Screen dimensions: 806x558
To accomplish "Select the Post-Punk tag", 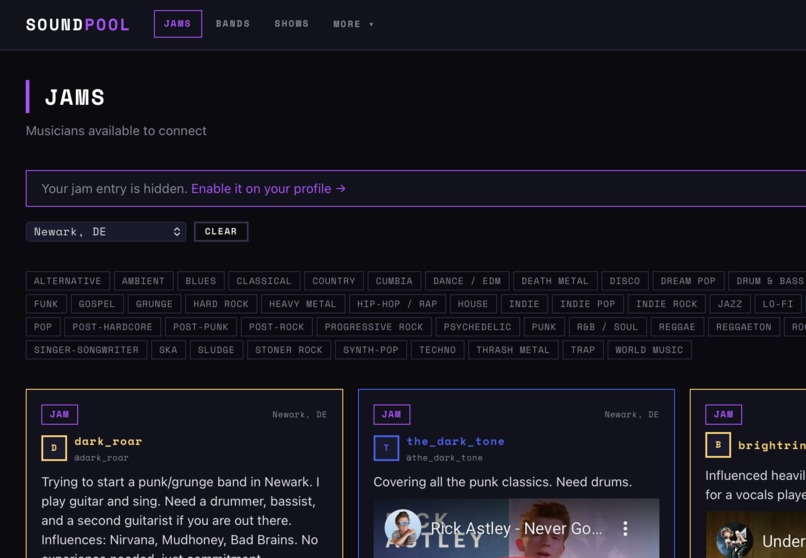I will point(201,327).
